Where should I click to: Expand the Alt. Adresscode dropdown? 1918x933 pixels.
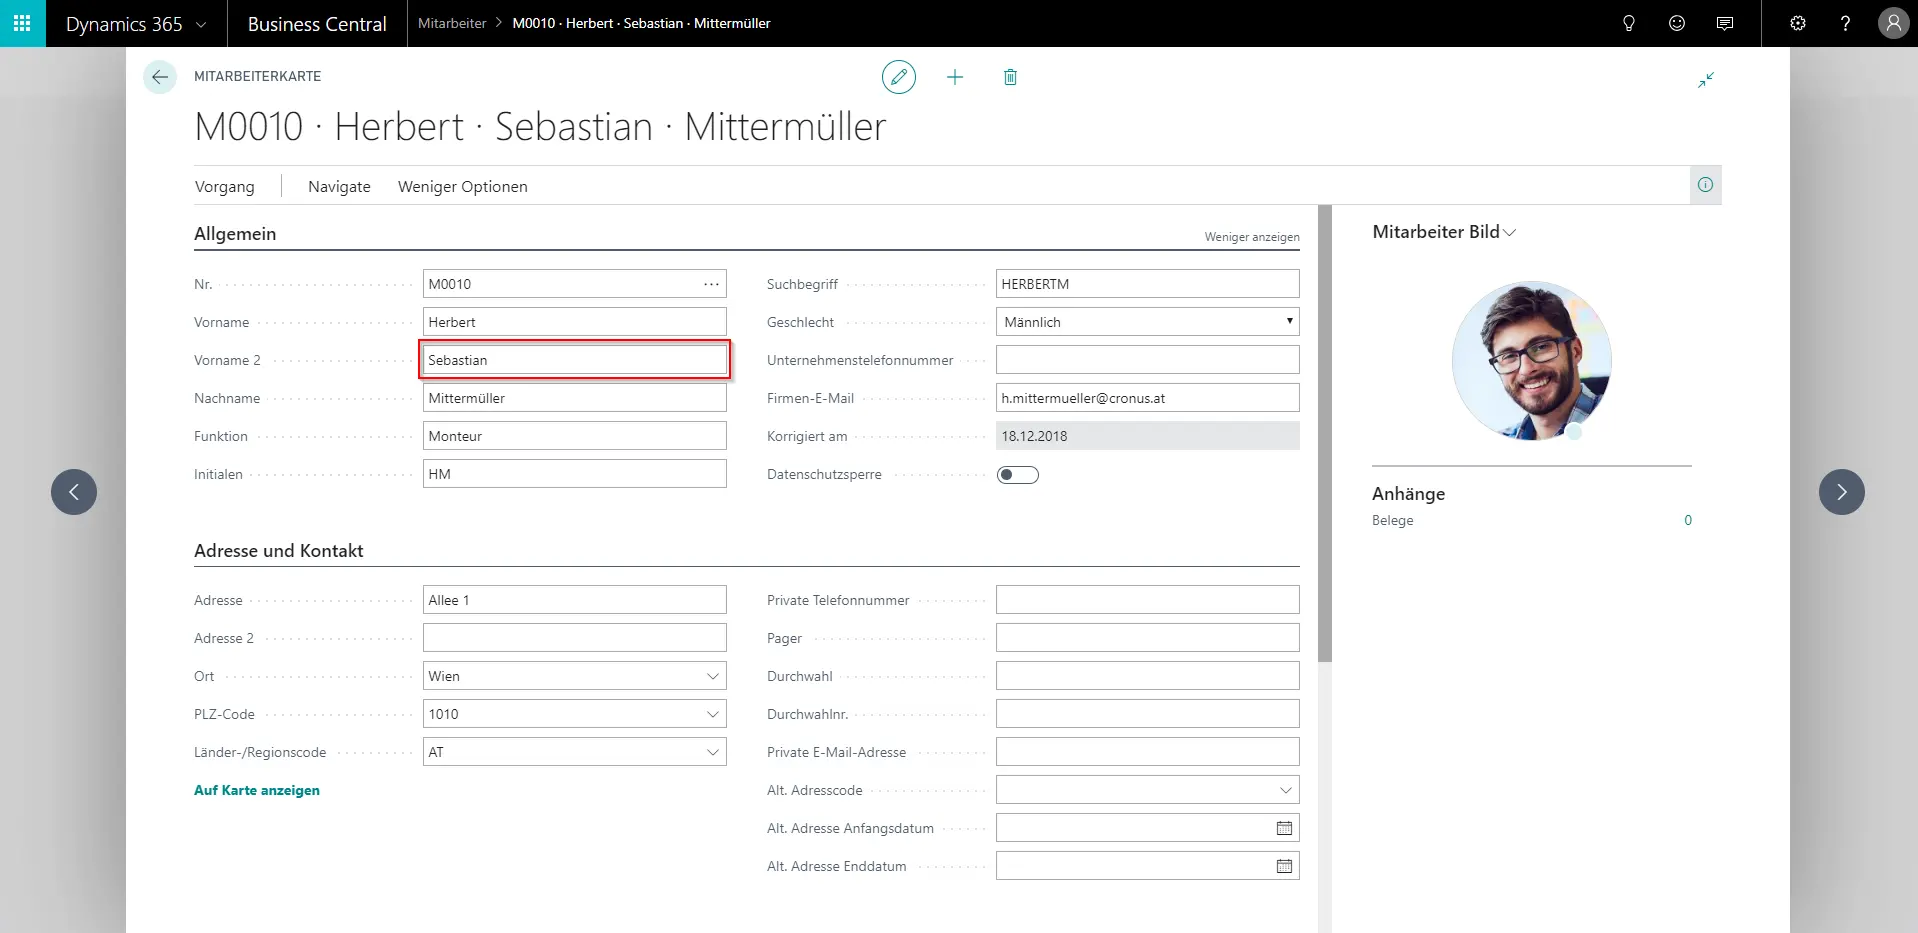point(1286,790)
